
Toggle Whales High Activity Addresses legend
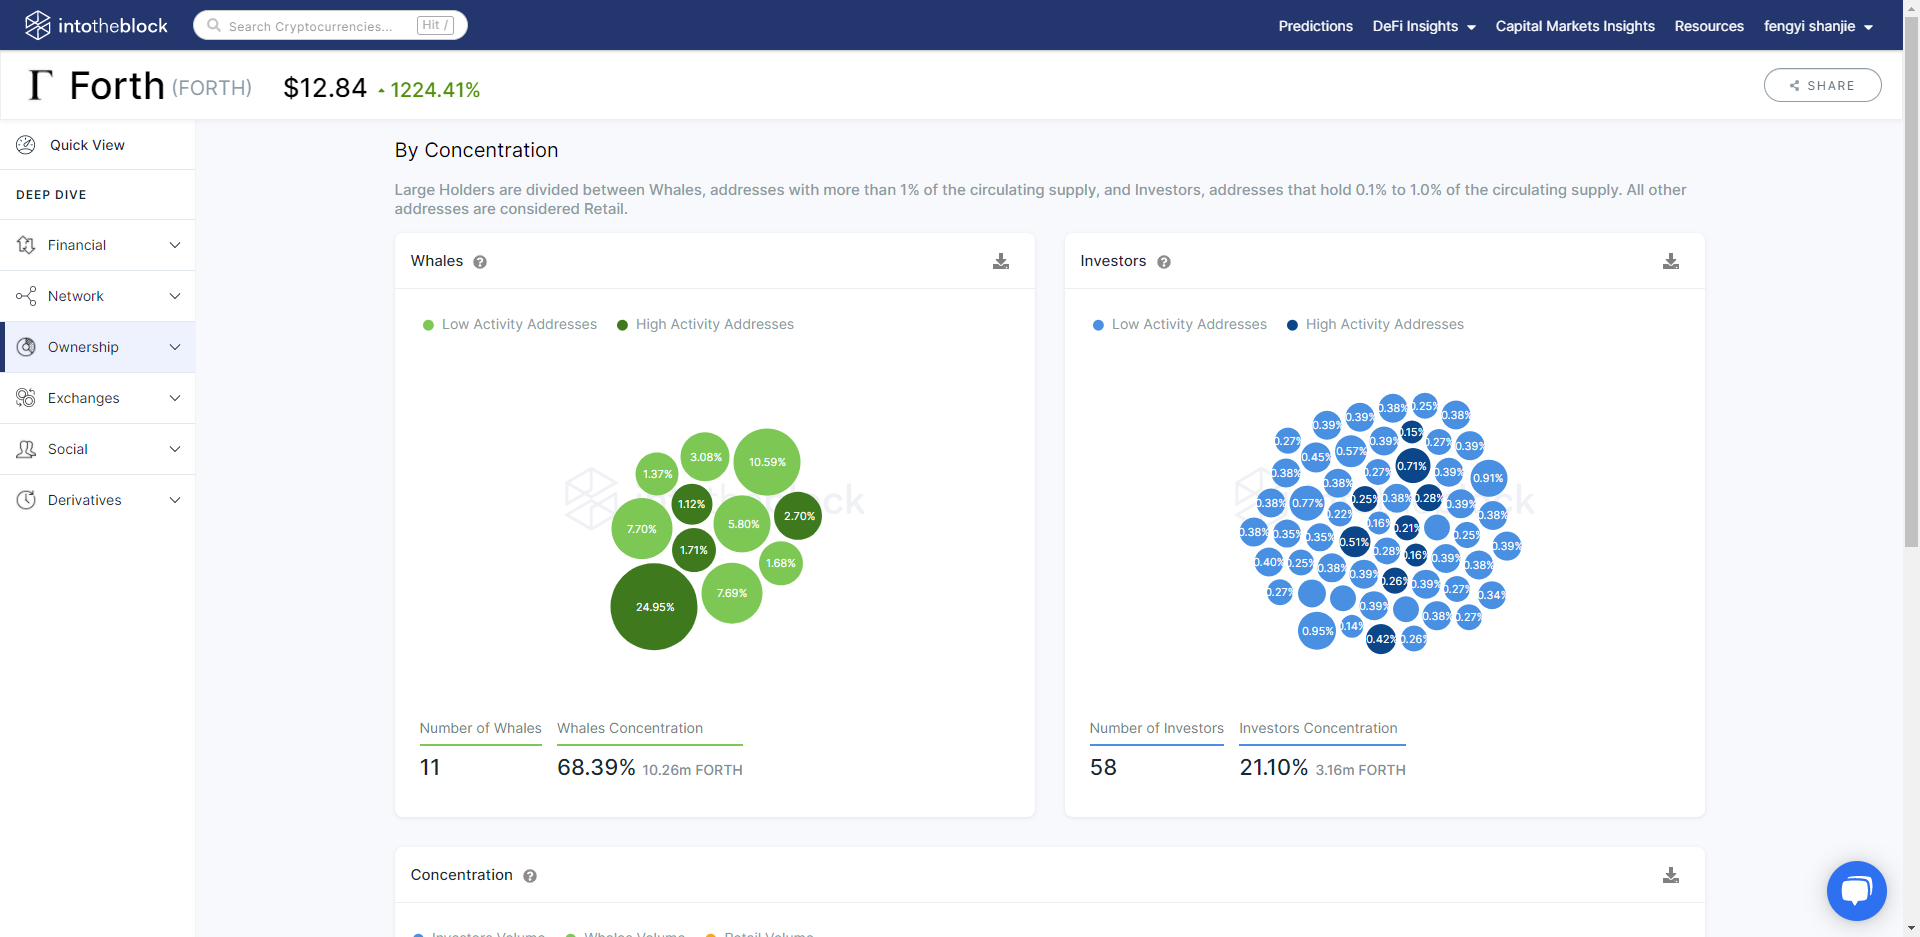point(705,325)
